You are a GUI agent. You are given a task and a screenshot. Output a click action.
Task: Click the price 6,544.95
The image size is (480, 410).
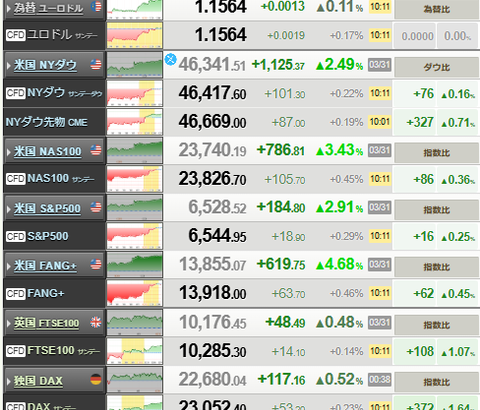(217, 236)
